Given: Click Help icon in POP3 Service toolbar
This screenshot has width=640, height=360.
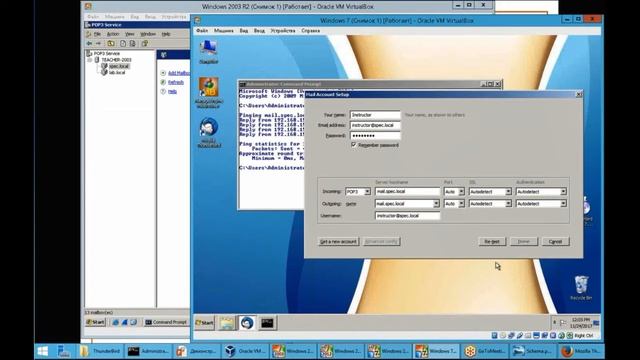Looking at the screenshot, I should tap(144, 43).
